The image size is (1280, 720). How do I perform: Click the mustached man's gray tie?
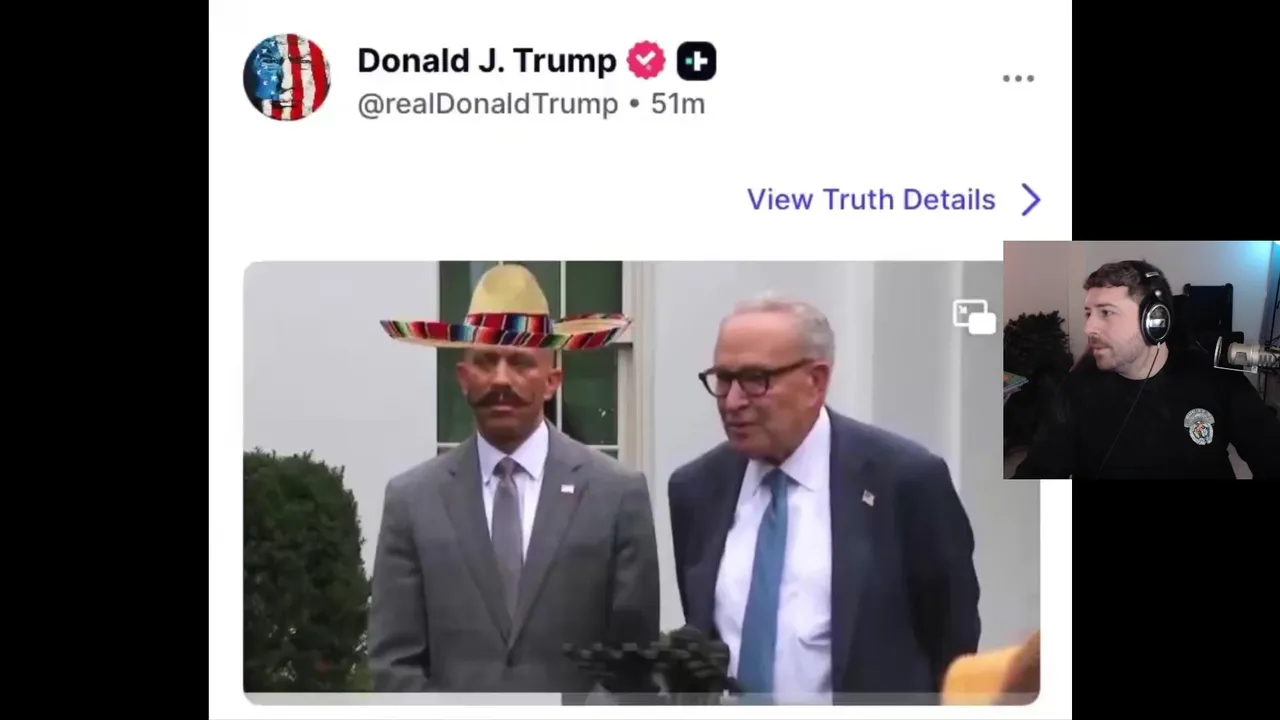[507, 530]
